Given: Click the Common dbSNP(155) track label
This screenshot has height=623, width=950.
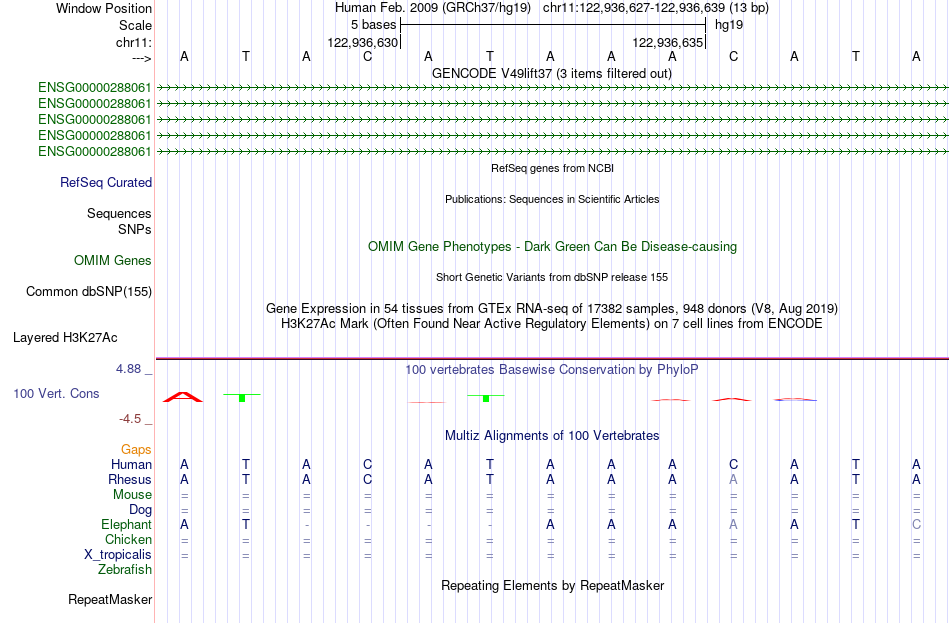Looking at the screenshot, I should tap(89, 292).
